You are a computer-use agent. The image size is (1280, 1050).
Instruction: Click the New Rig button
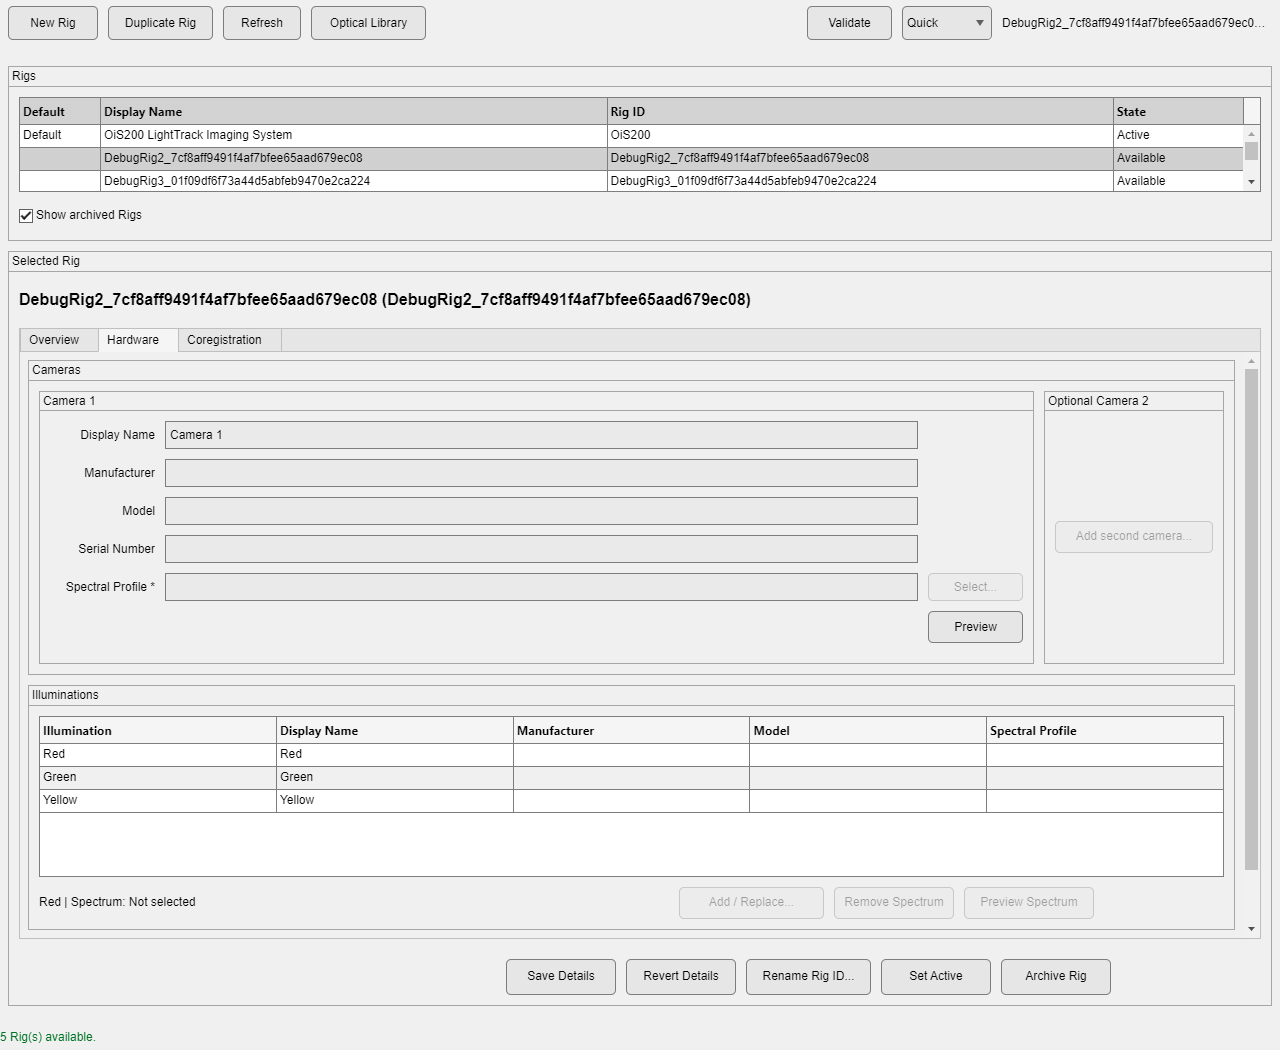[x=53, y=23]
